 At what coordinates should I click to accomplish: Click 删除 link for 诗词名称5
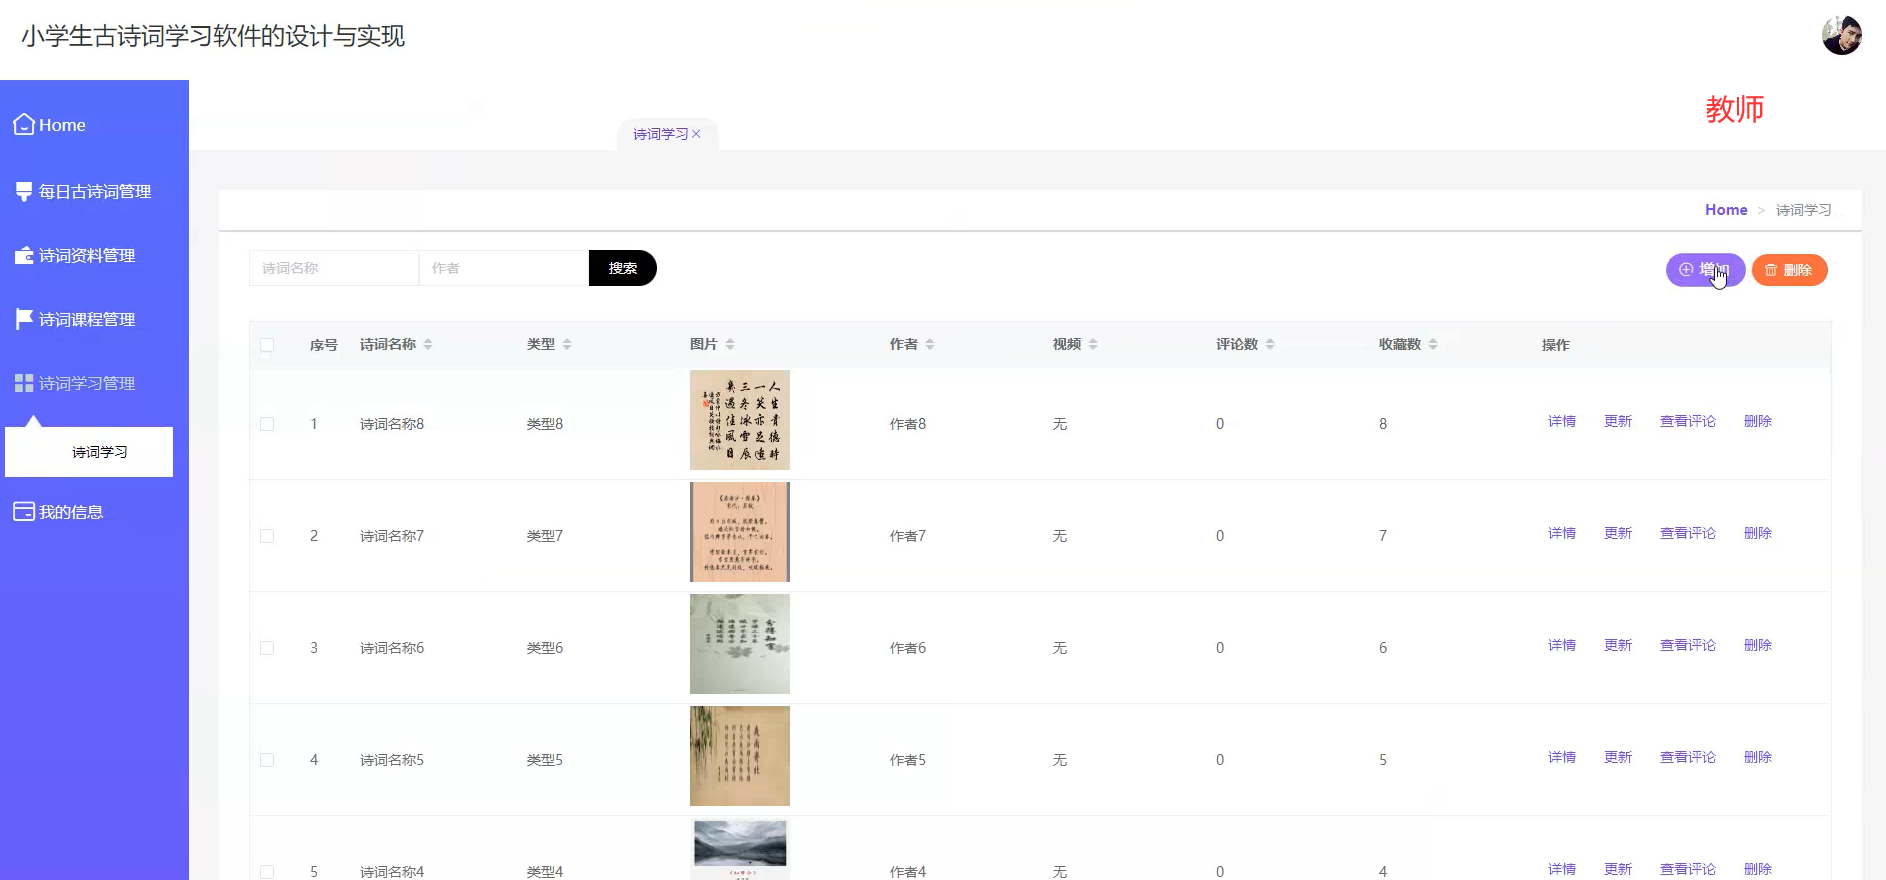pyautogui.click(x=1758, y=757)
